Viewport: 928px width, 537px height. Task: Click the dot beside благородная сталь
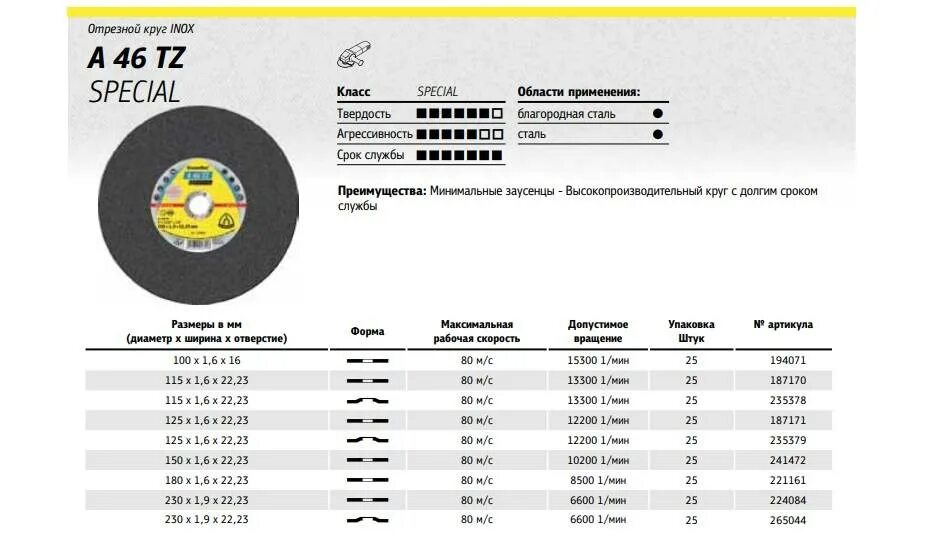[x=658, y=114]
